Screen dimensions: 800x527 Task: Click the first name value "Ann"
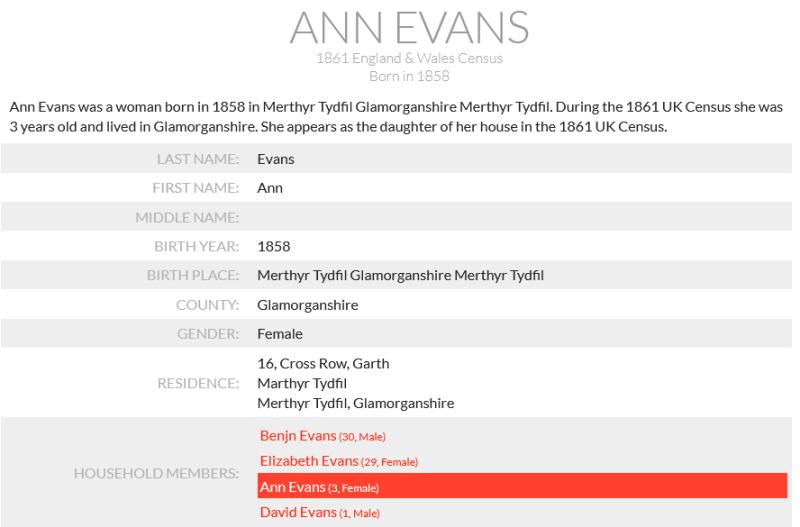(x=269, y=187)
